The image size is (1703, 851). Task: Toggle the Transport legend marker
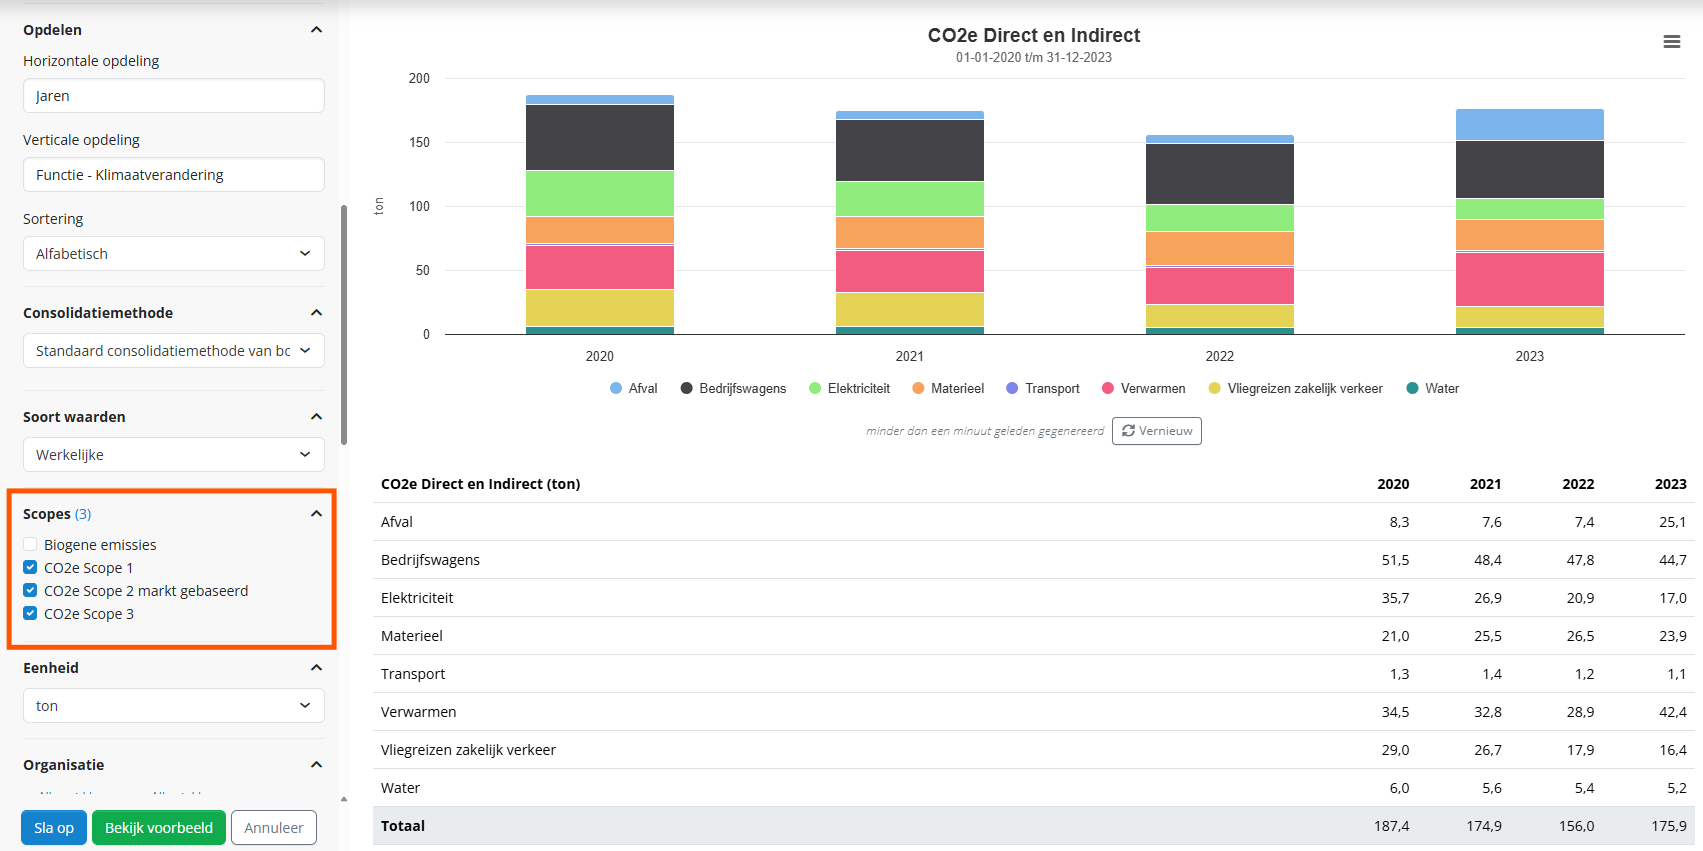pyautogui.click(x=1012, y=388)
